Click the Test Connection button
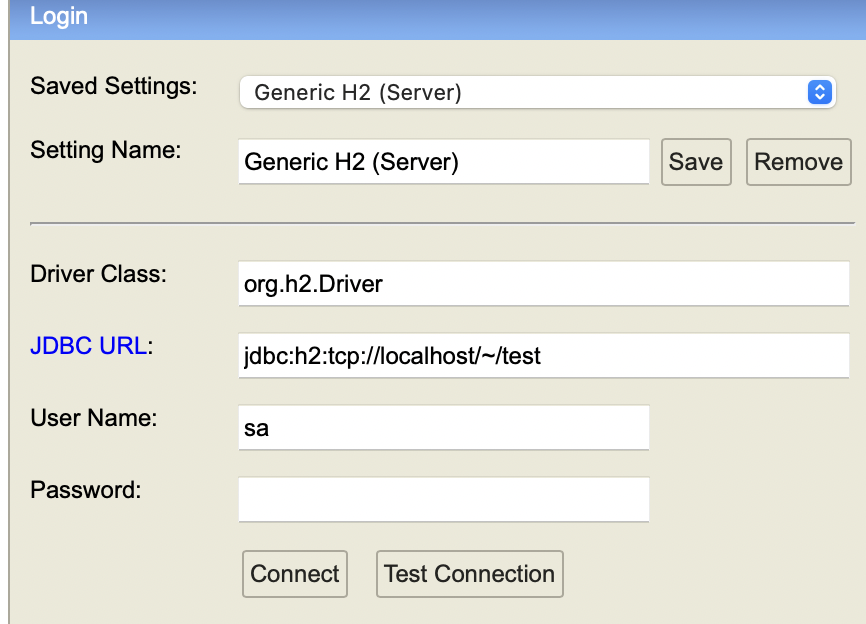866x624 pixels. [469, 574]
